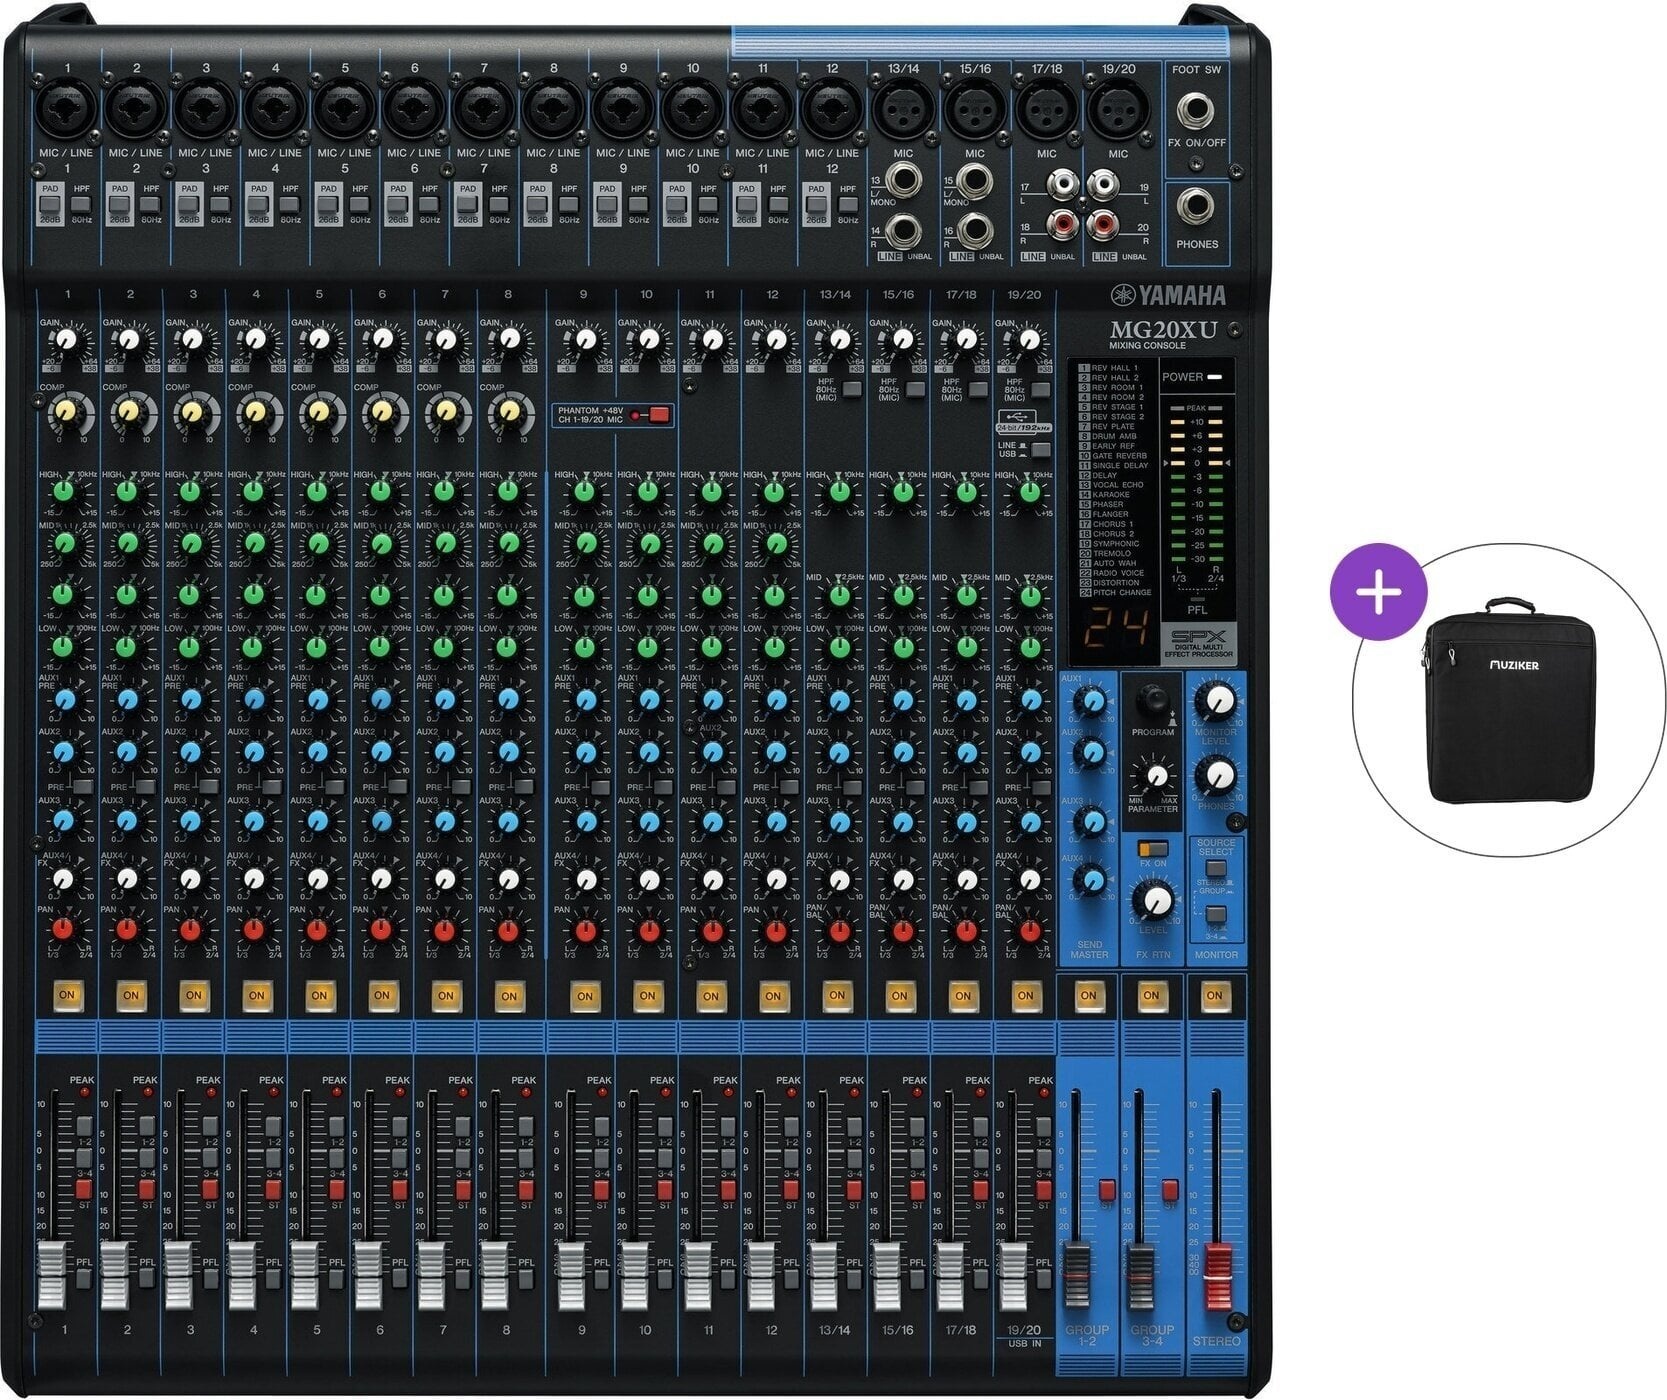Click the PARAMETER knob

pos(1156,775)
